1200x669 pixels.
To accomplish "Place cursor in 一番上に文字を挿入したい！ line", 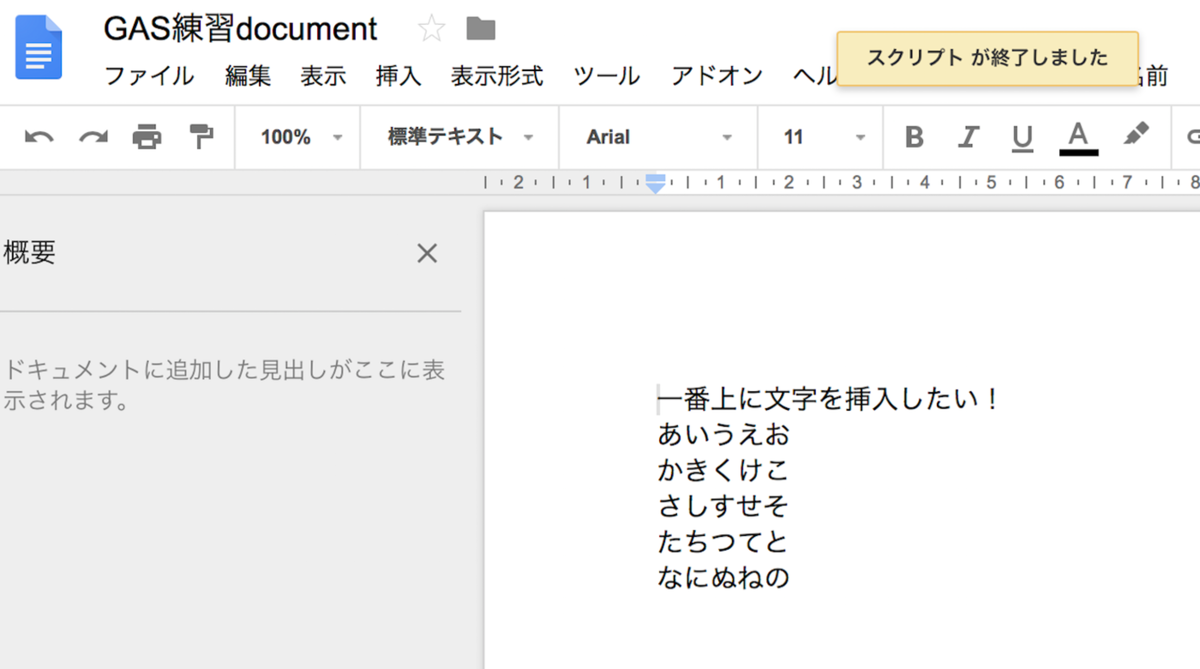I will click(x=829, y=400).
